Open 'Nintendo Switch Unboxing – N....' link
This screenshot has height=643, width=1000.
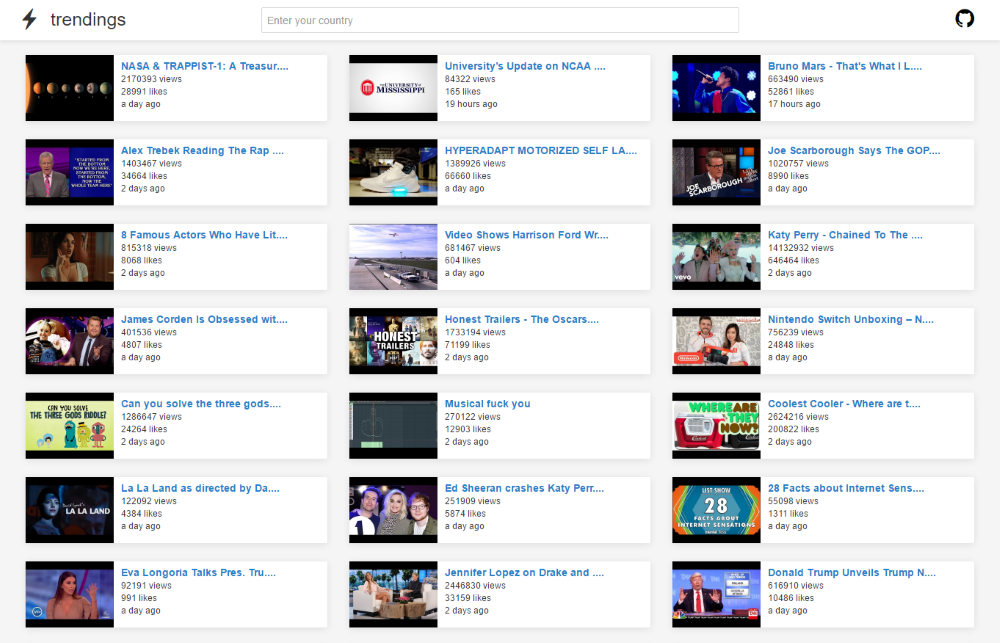pos(851,319)
